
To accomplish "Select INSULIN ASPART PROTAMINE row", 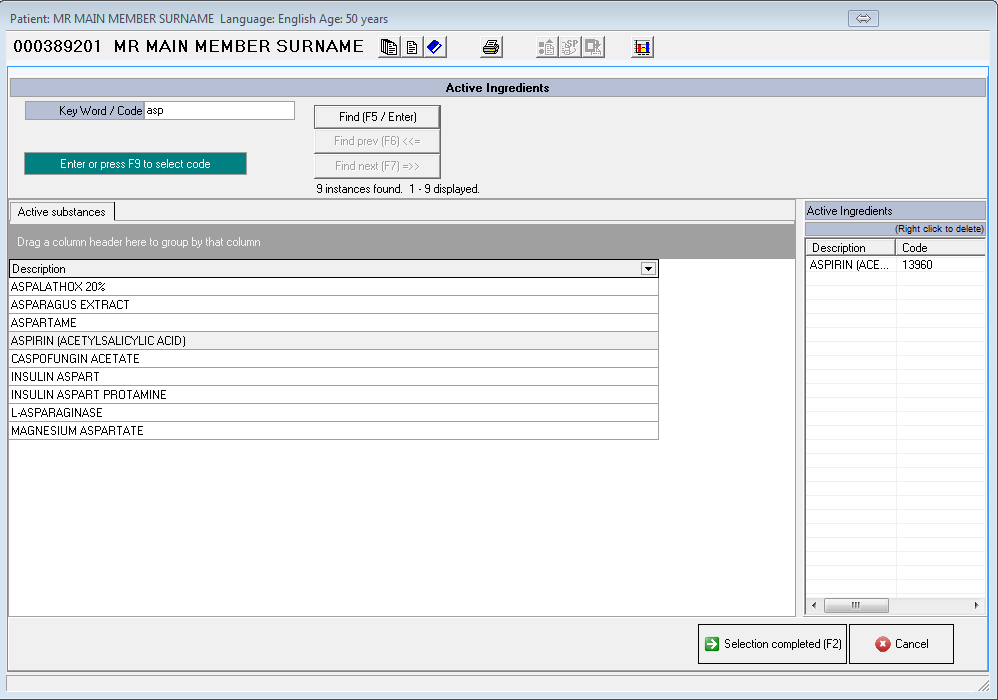I will point(88,395).
